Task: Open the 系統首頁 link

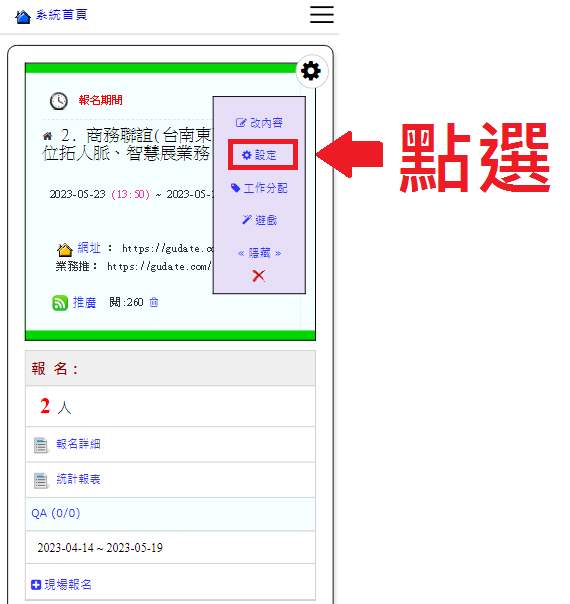Action: click(x=62, y=15)
